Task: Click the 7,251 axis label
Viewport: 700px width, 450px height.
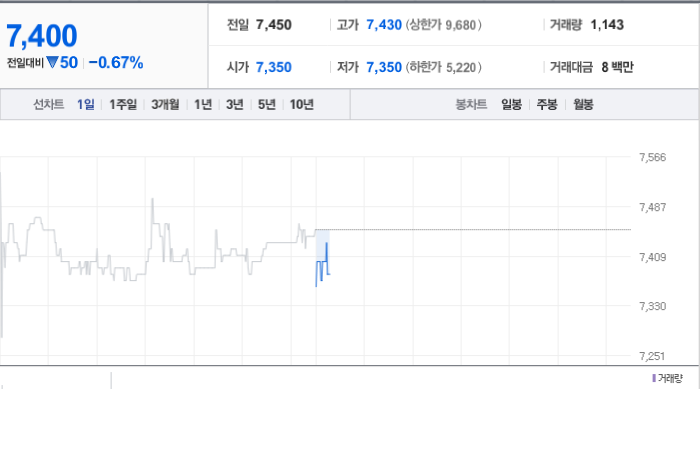Action: (x=652, y=356)
